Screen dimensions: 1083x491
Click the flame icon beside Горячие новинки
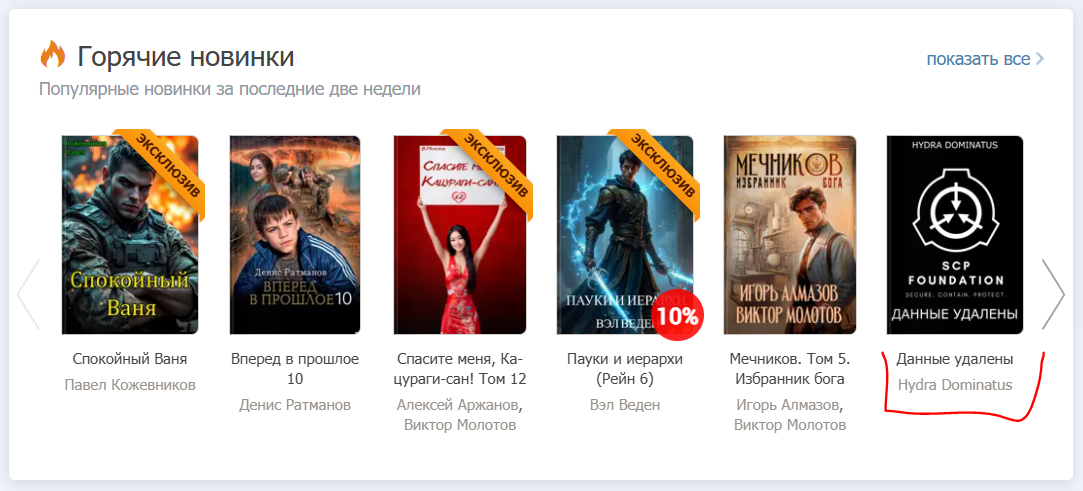(x=52, y=55)
